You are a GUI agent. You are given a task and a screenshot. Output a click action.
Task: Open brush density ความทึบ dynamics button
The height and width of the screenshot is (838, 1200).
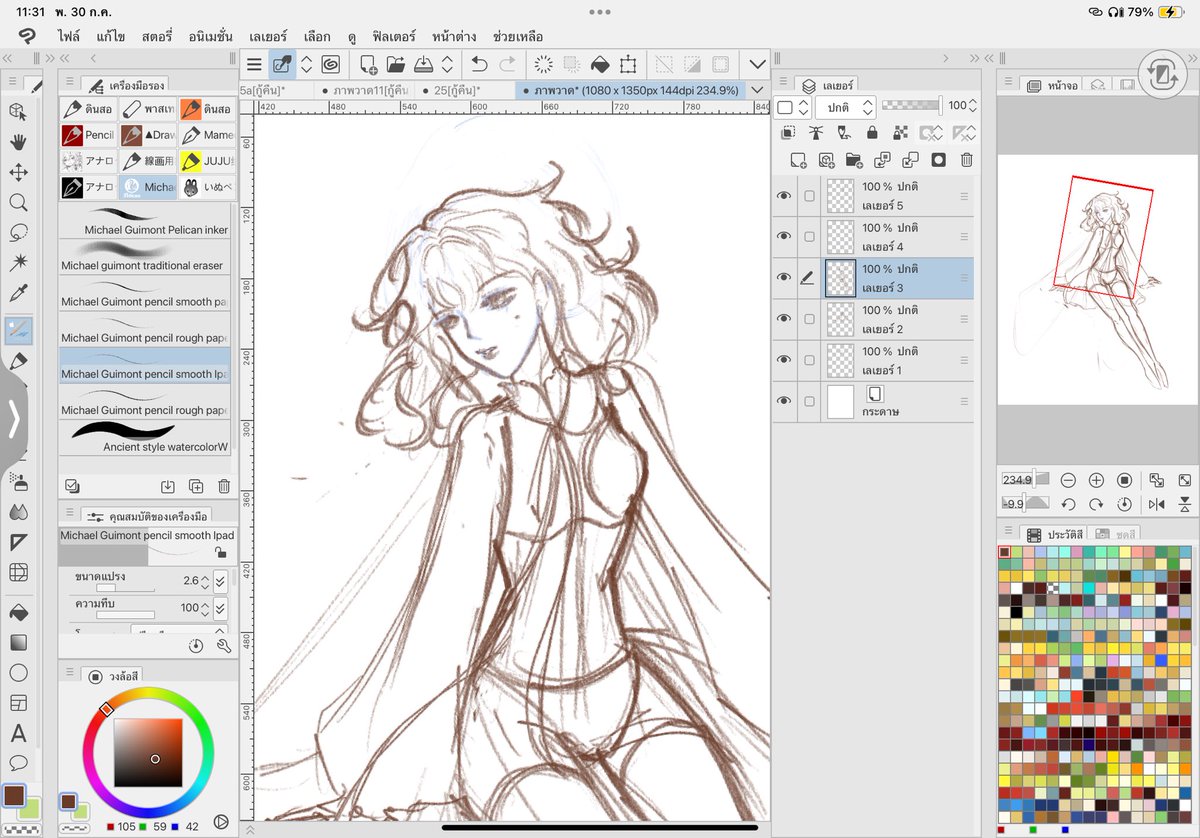point(220,608)
